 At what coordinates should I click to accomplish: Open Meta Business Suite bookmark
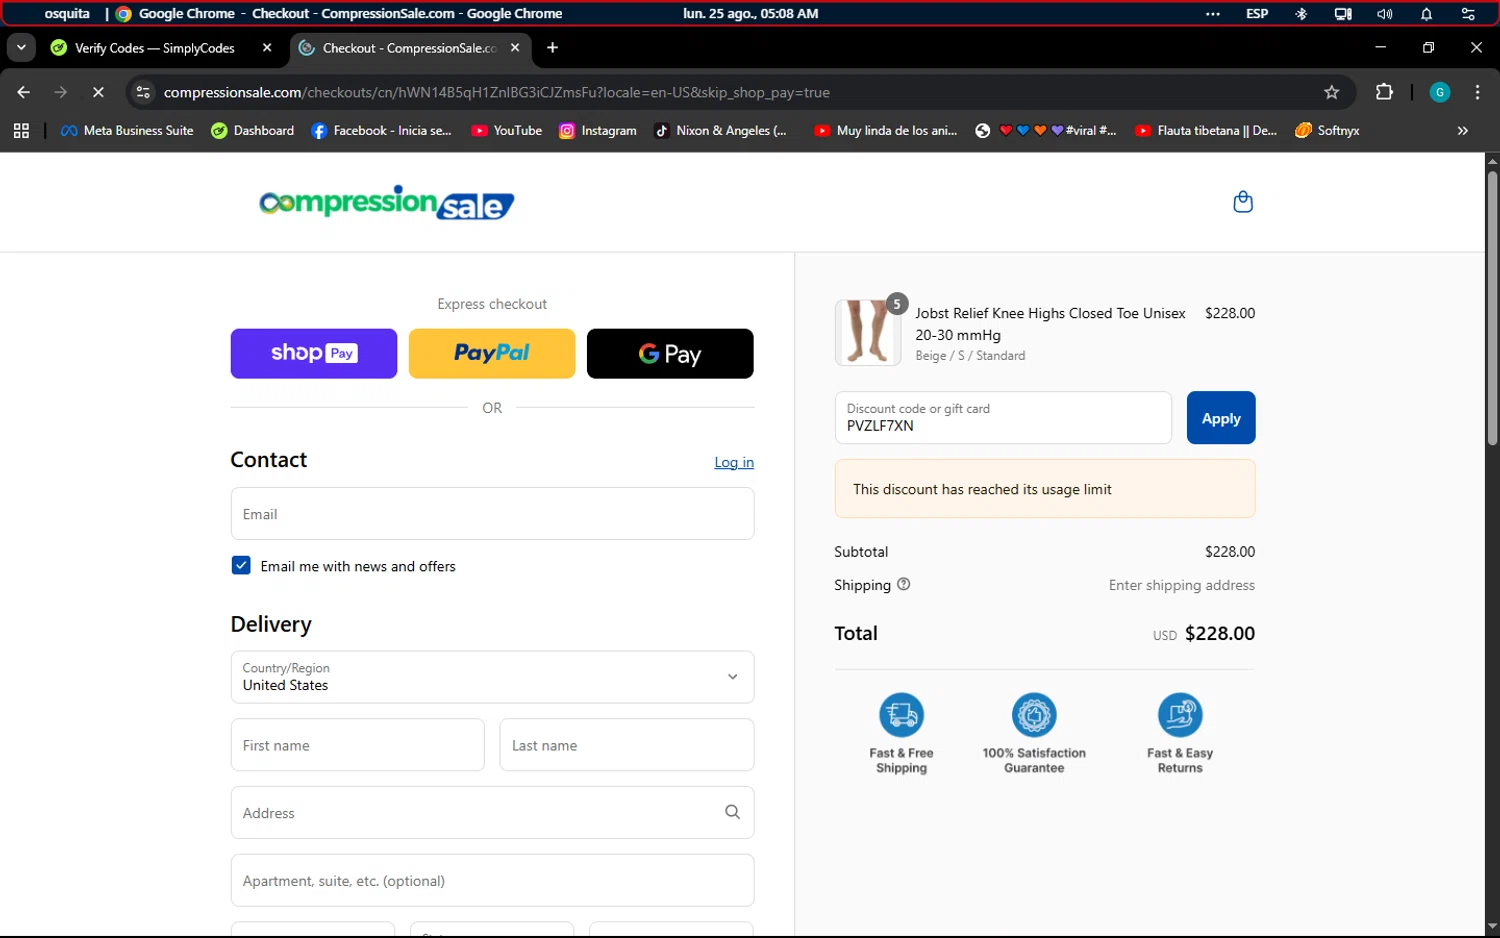click(x=127, y=130)
